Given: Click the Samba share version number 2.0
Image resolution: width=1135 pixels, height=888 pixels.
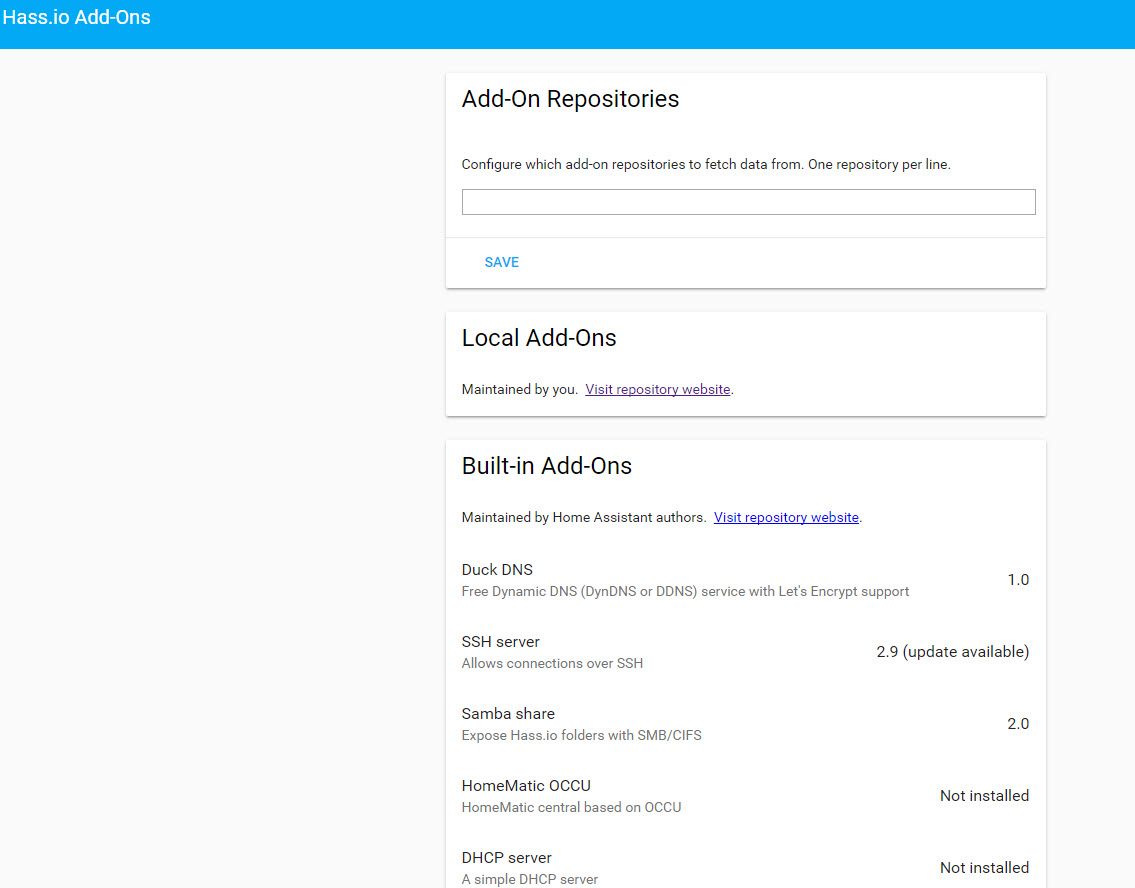Looking at the screenshot, I should click(1018, 723).
